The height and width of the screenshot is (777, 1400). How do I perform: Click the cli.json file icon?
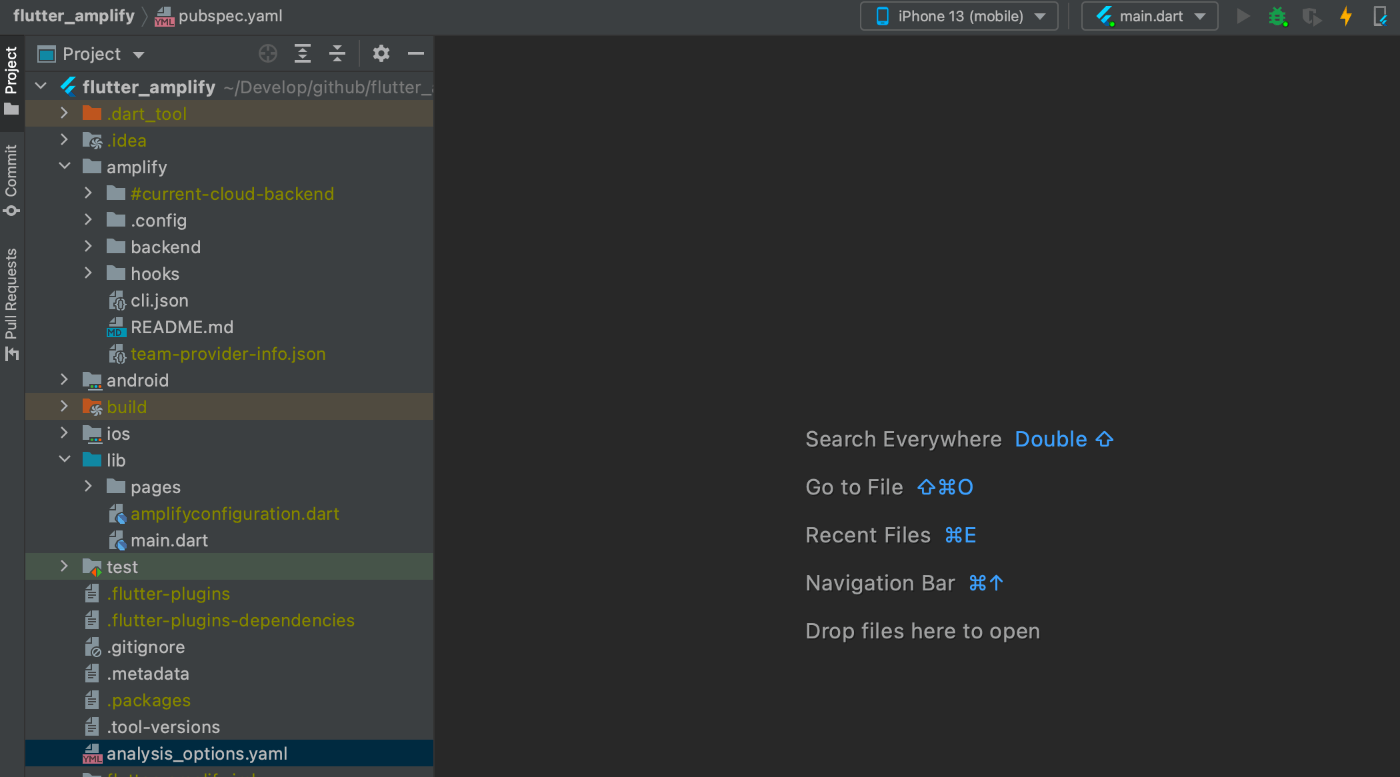coord(116,300)
